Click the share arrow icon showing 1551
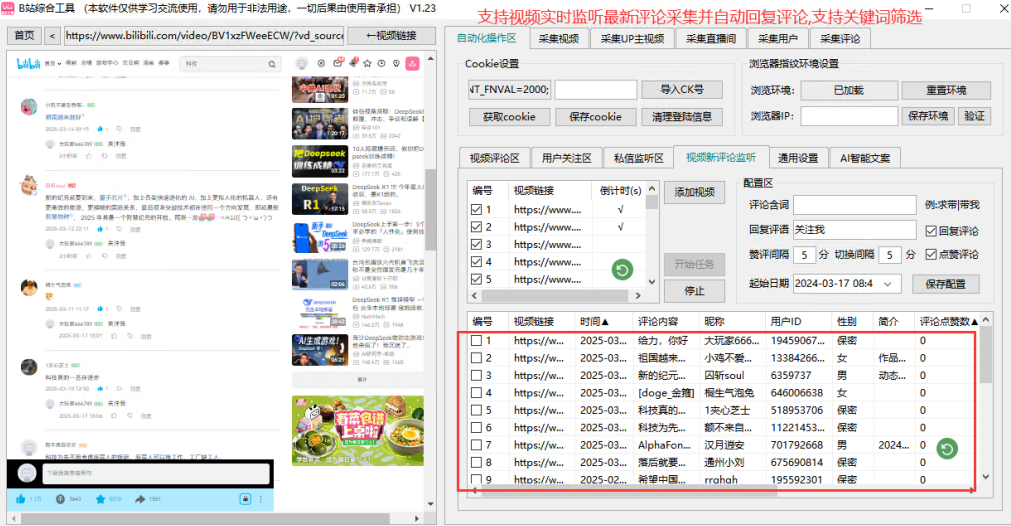 click(140, 499)
